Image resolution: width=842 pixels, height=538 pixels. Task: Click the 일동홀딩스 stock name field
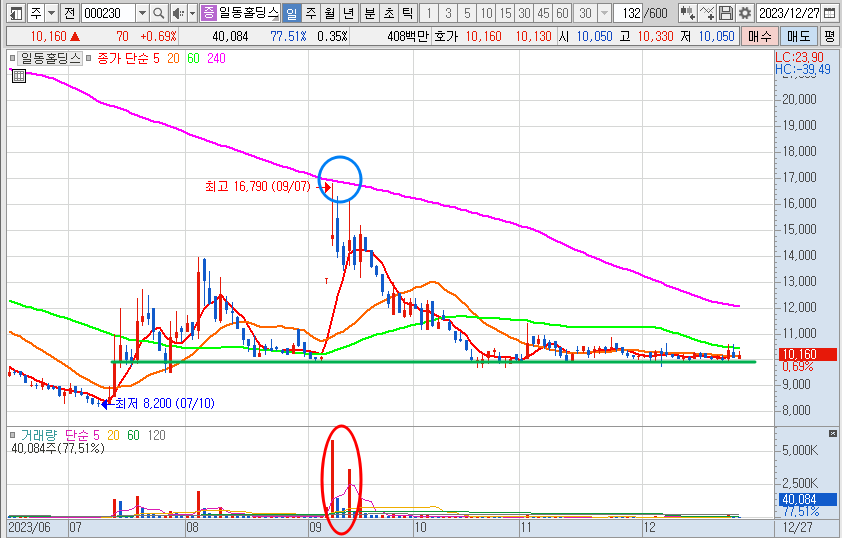[x=249, y=13]
